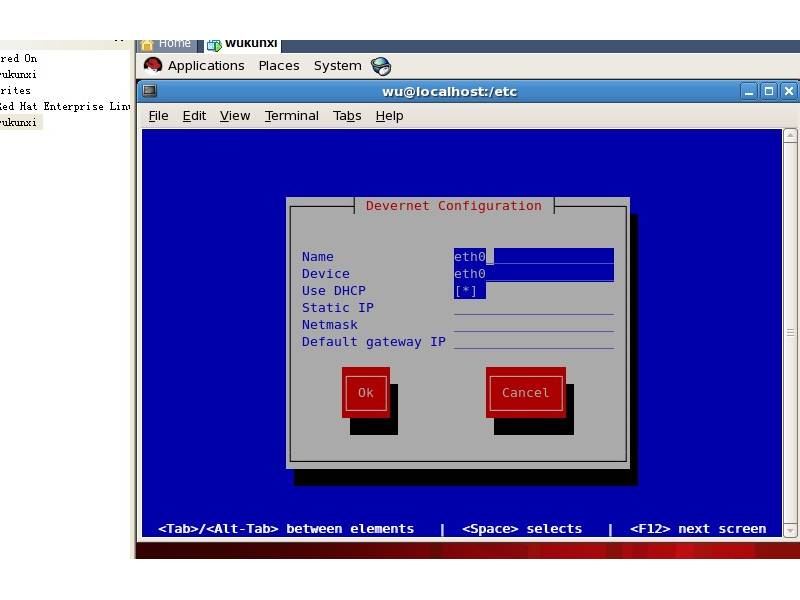Open the Tabs menu
Viewport: 800px width, 600px height.
click(347, 116)
